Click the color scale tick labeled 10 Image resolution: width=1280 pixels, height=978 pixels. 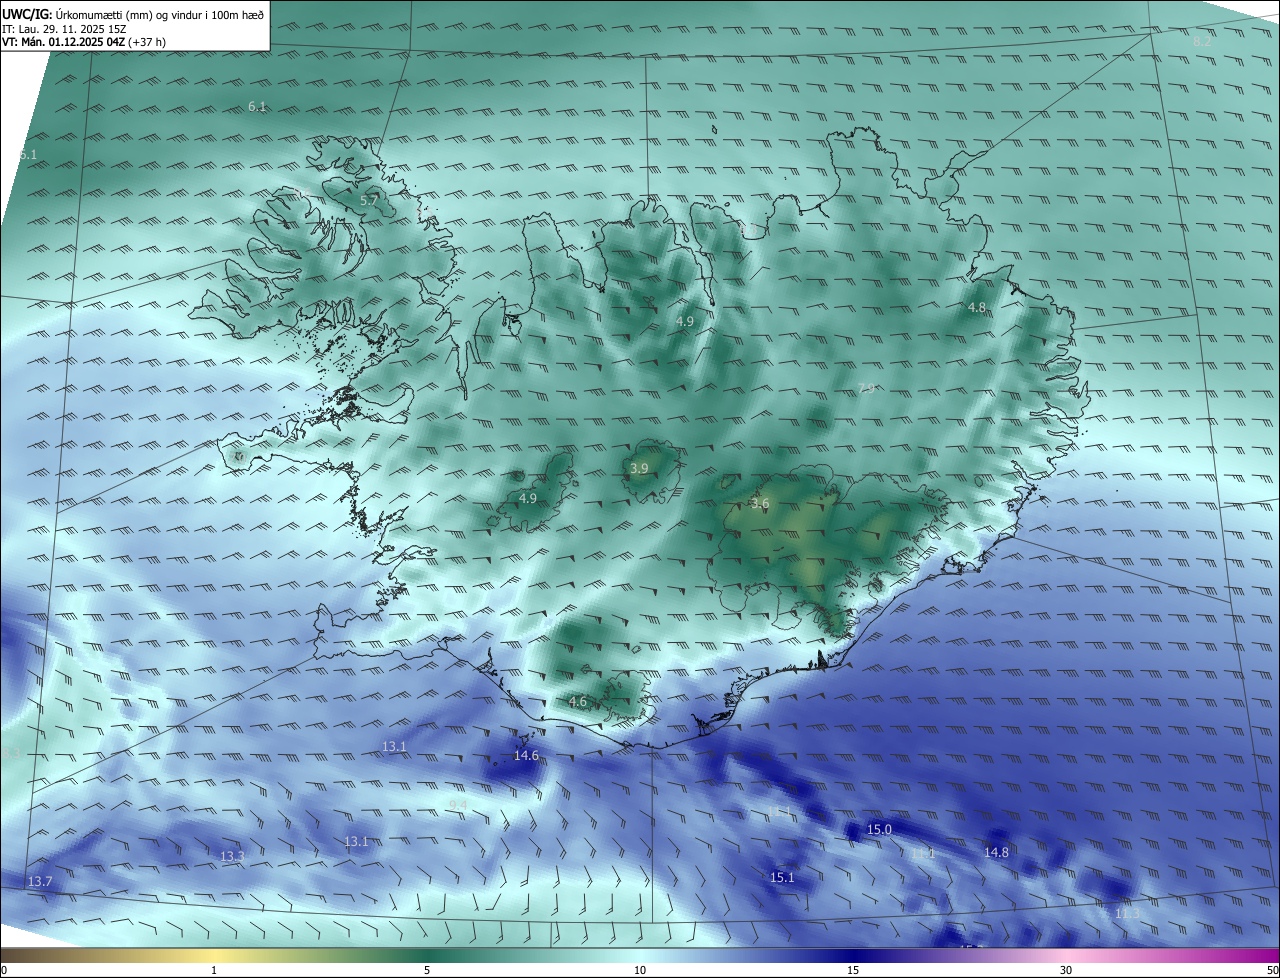[x=640, y=970]
